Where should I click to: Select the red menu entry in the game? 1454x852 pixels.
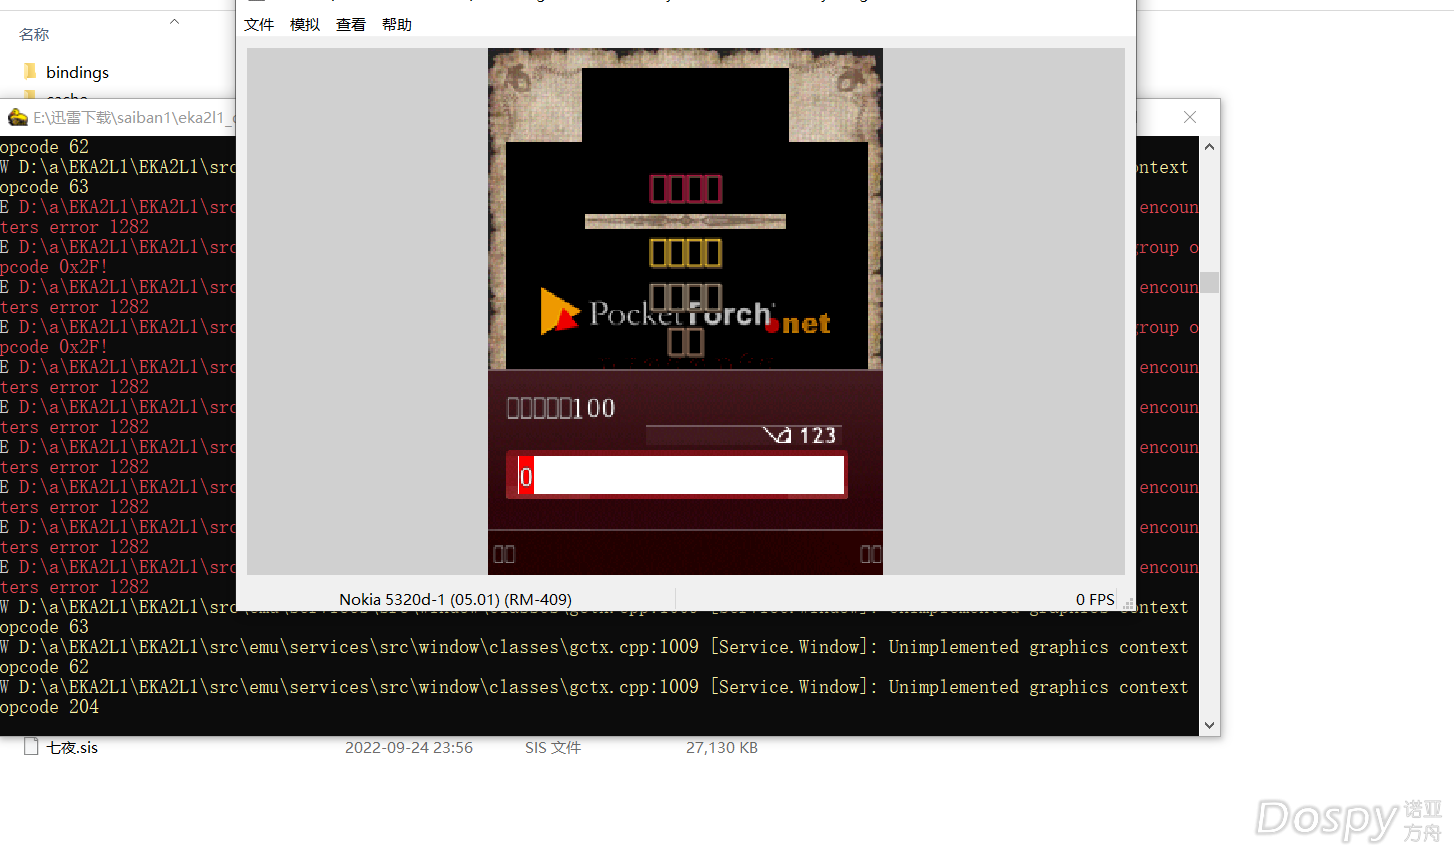coord(686,189)
